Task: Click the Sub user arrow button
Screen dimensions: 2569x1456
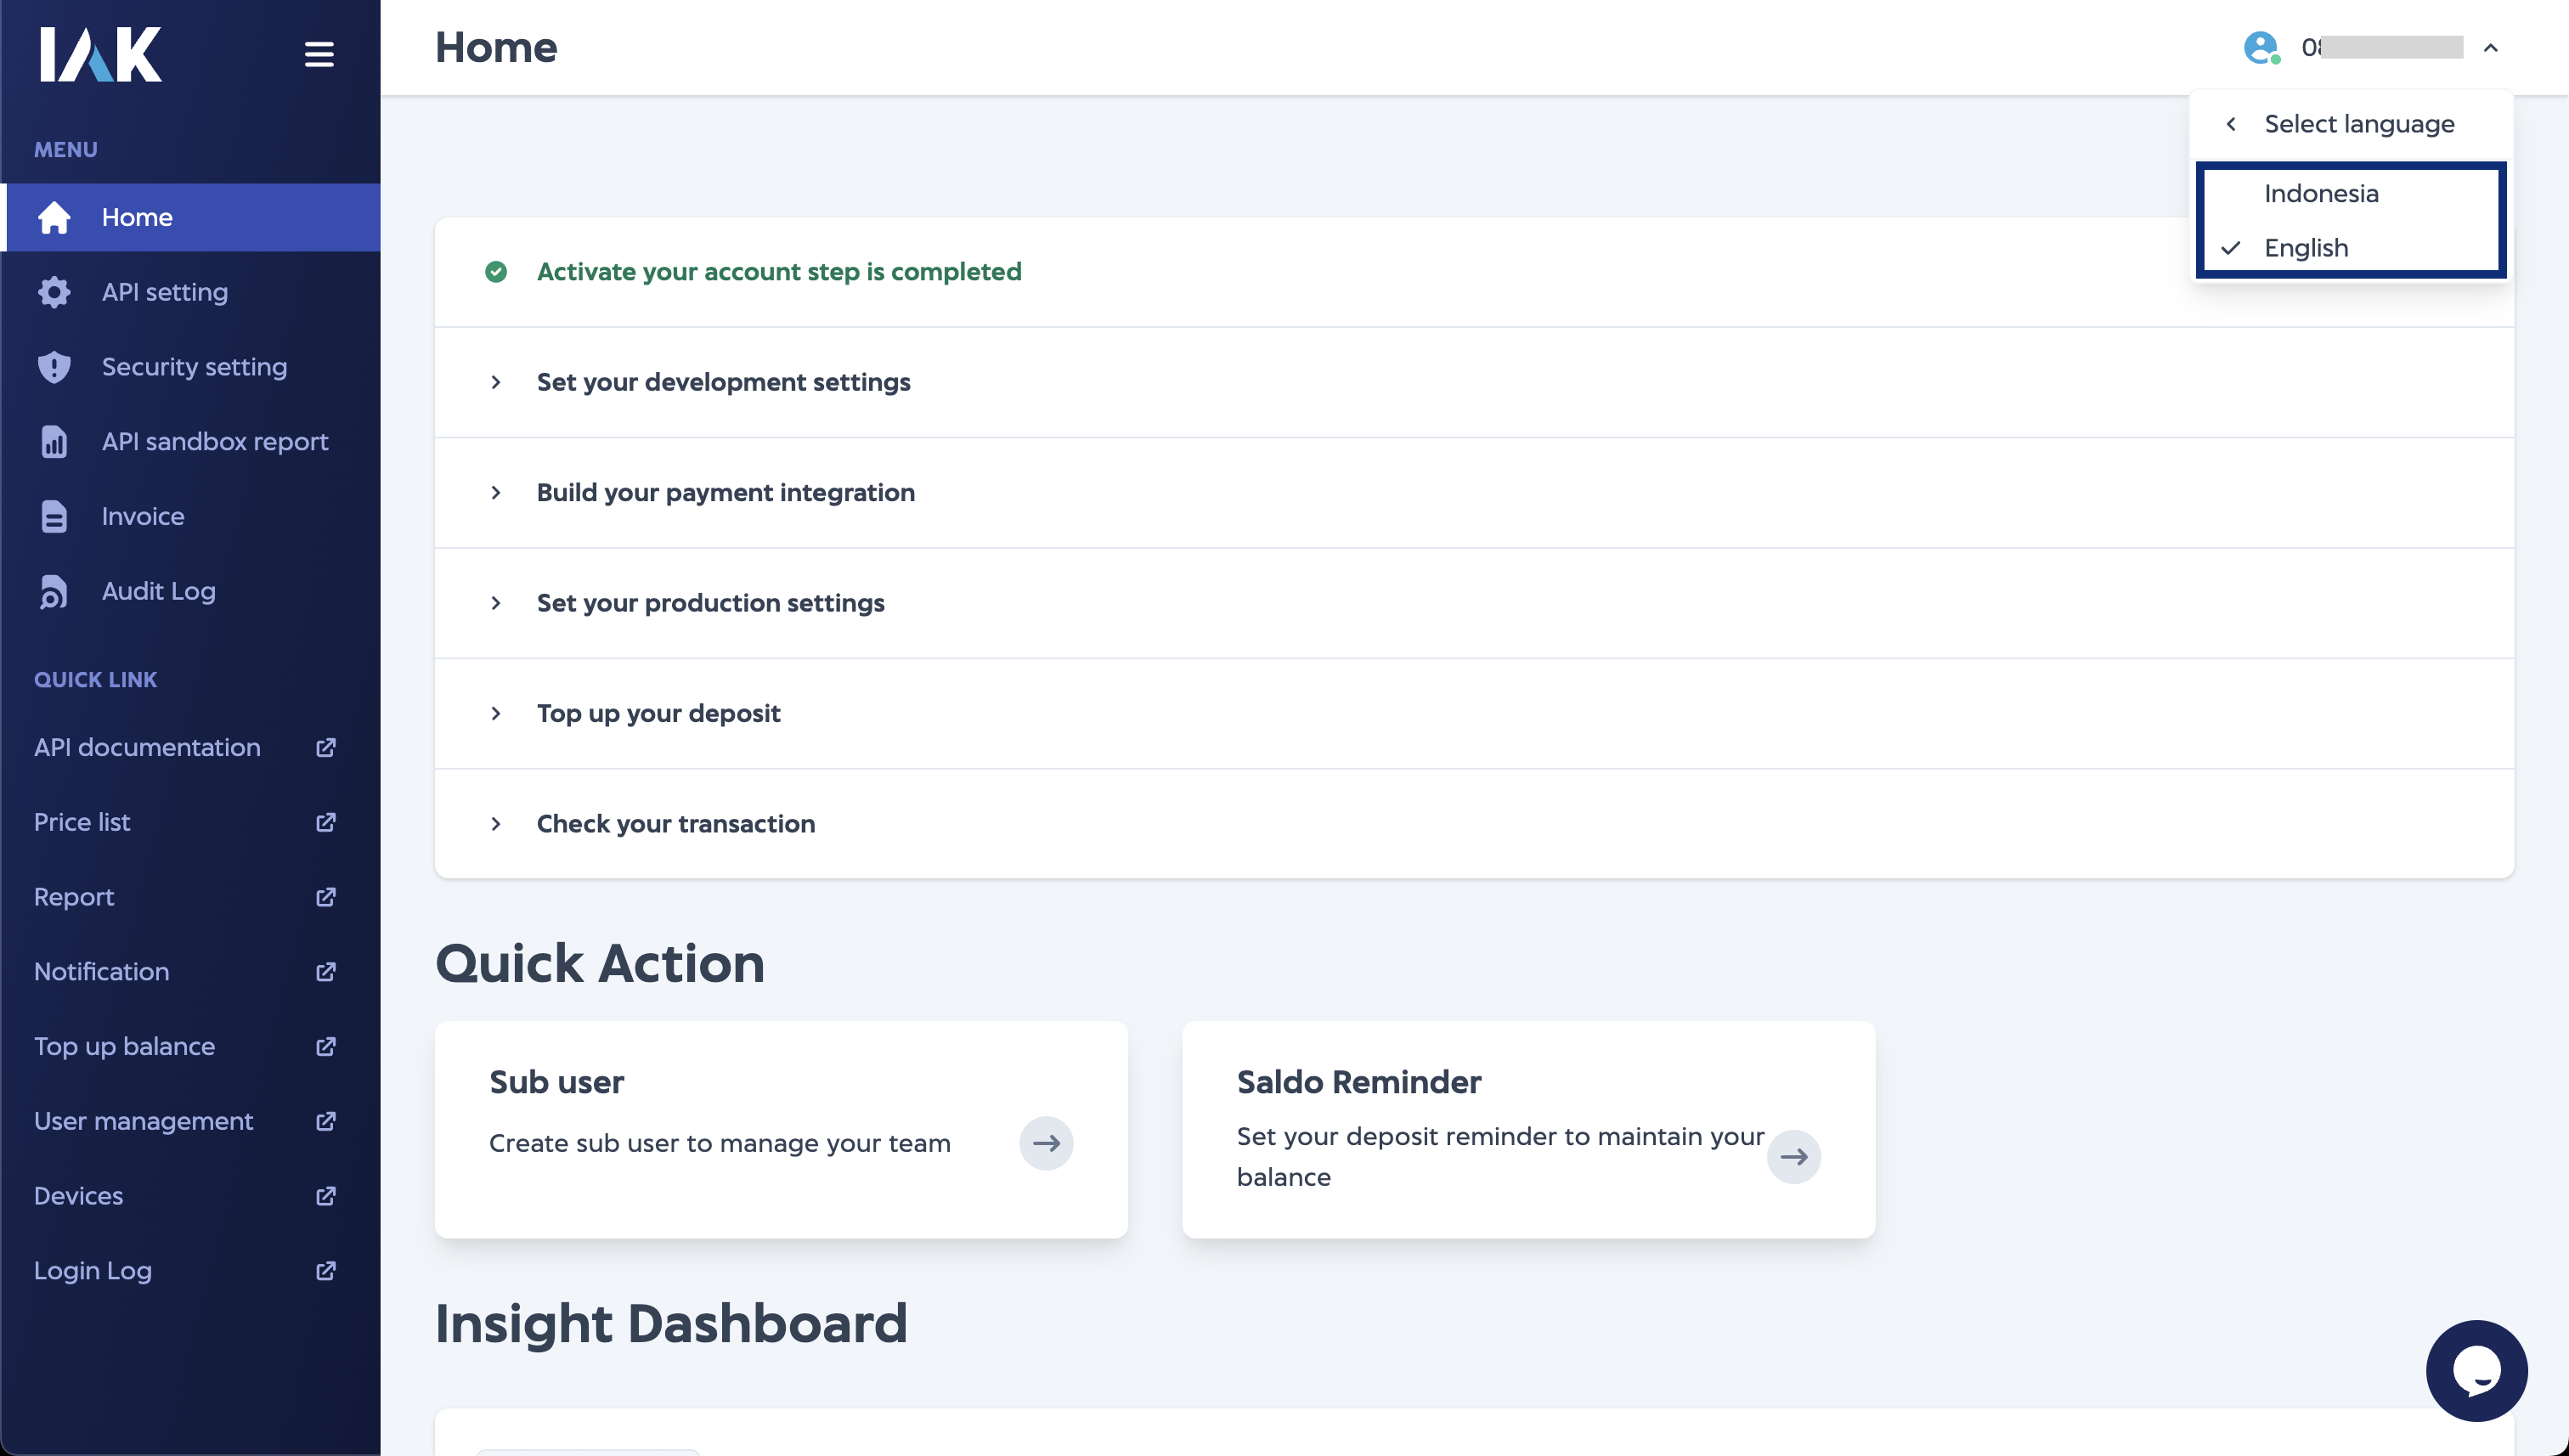Action: coord(1046,1143)
